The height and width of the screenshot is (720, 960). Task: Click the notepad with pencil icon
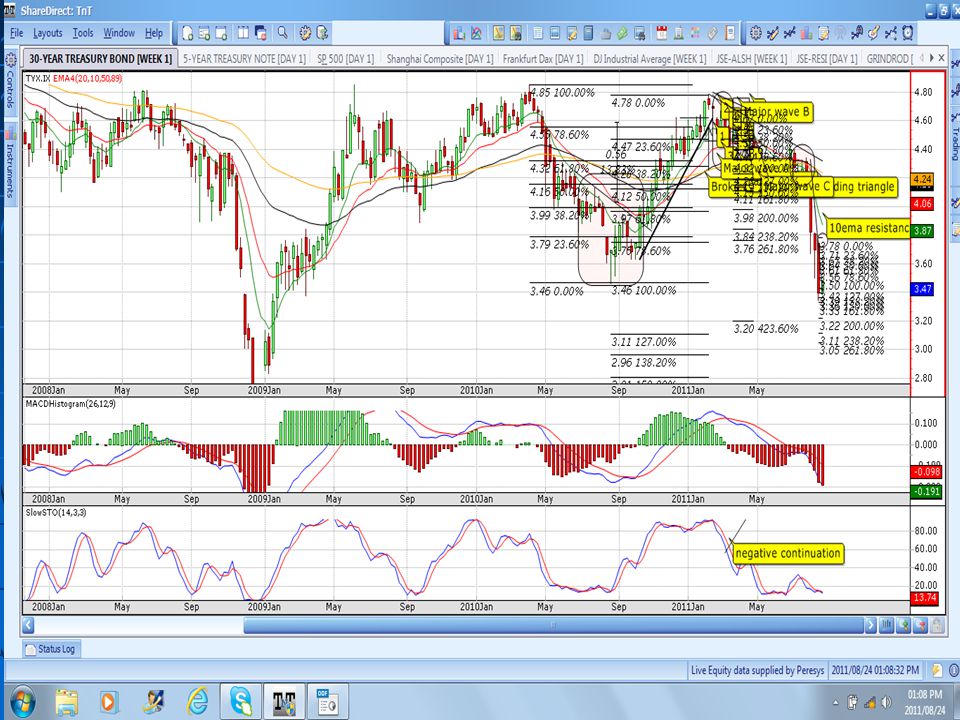823,32
